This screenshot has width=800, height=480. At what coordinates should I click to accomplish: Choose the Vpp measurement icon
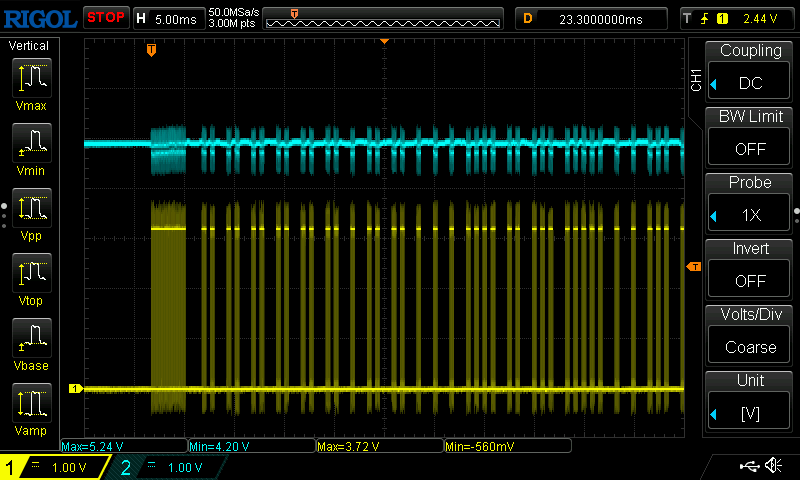coord(32,208)
